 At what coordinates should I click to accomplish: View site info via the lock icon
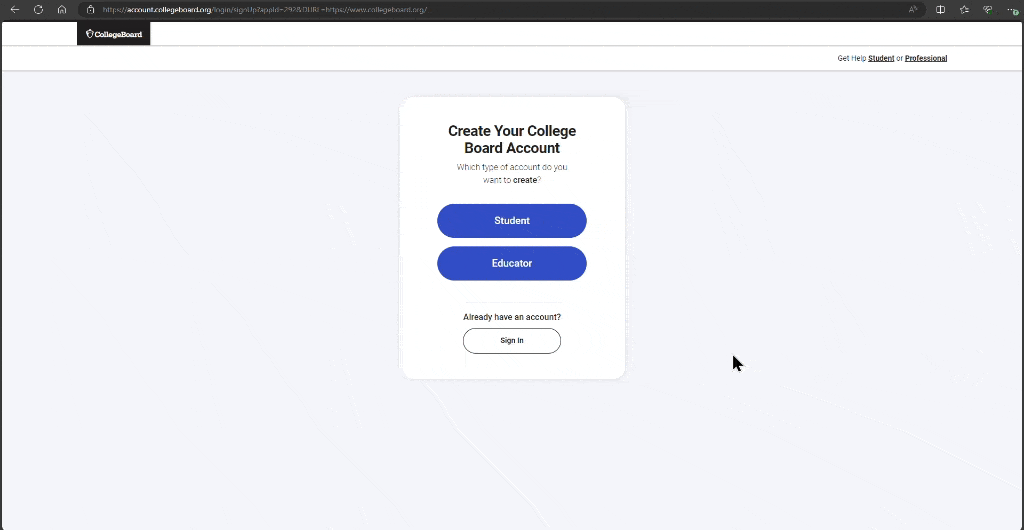click(x=91, y=10)
